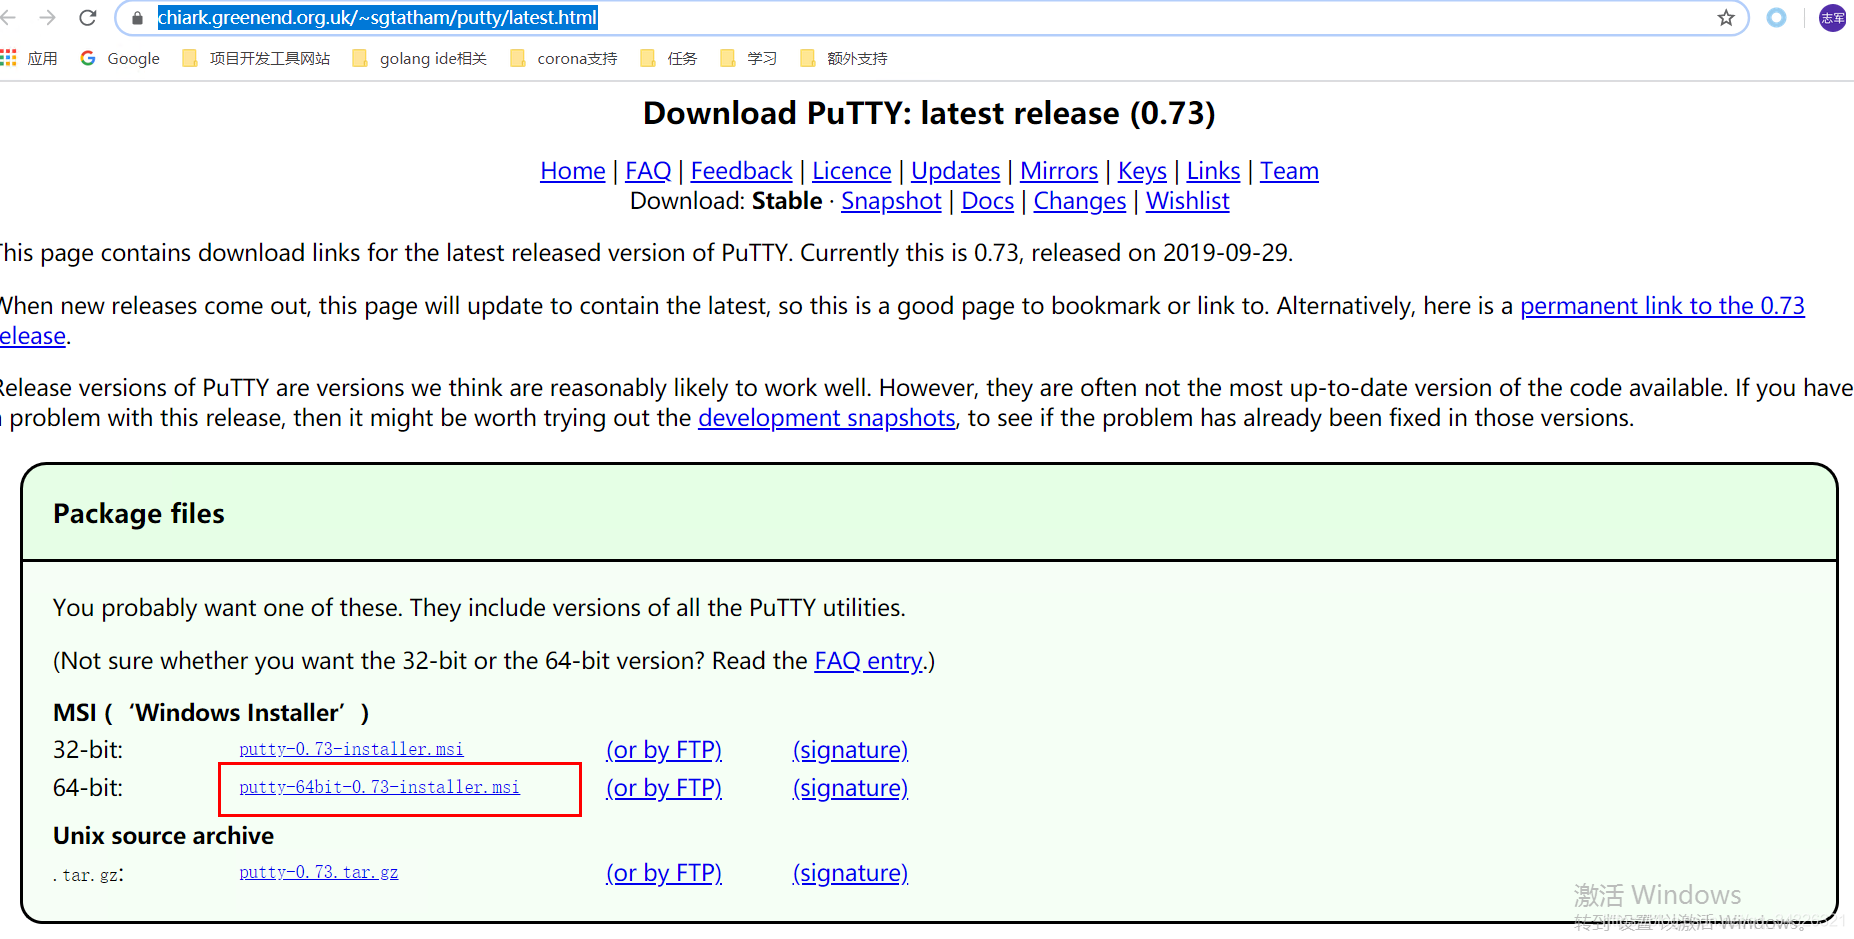
Task: Focus the address bar URL field
Action: coord(930,18)
